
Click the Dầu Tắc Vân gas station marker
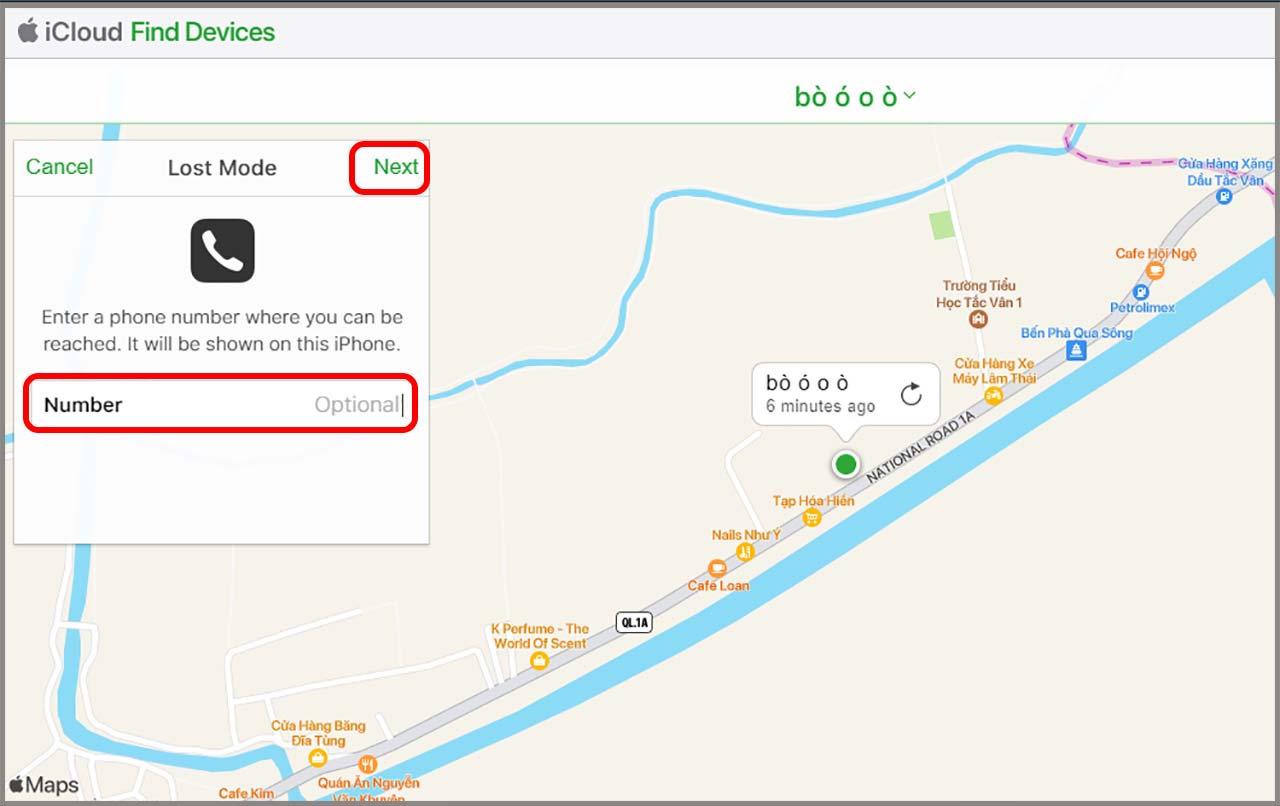point(1223,197)
